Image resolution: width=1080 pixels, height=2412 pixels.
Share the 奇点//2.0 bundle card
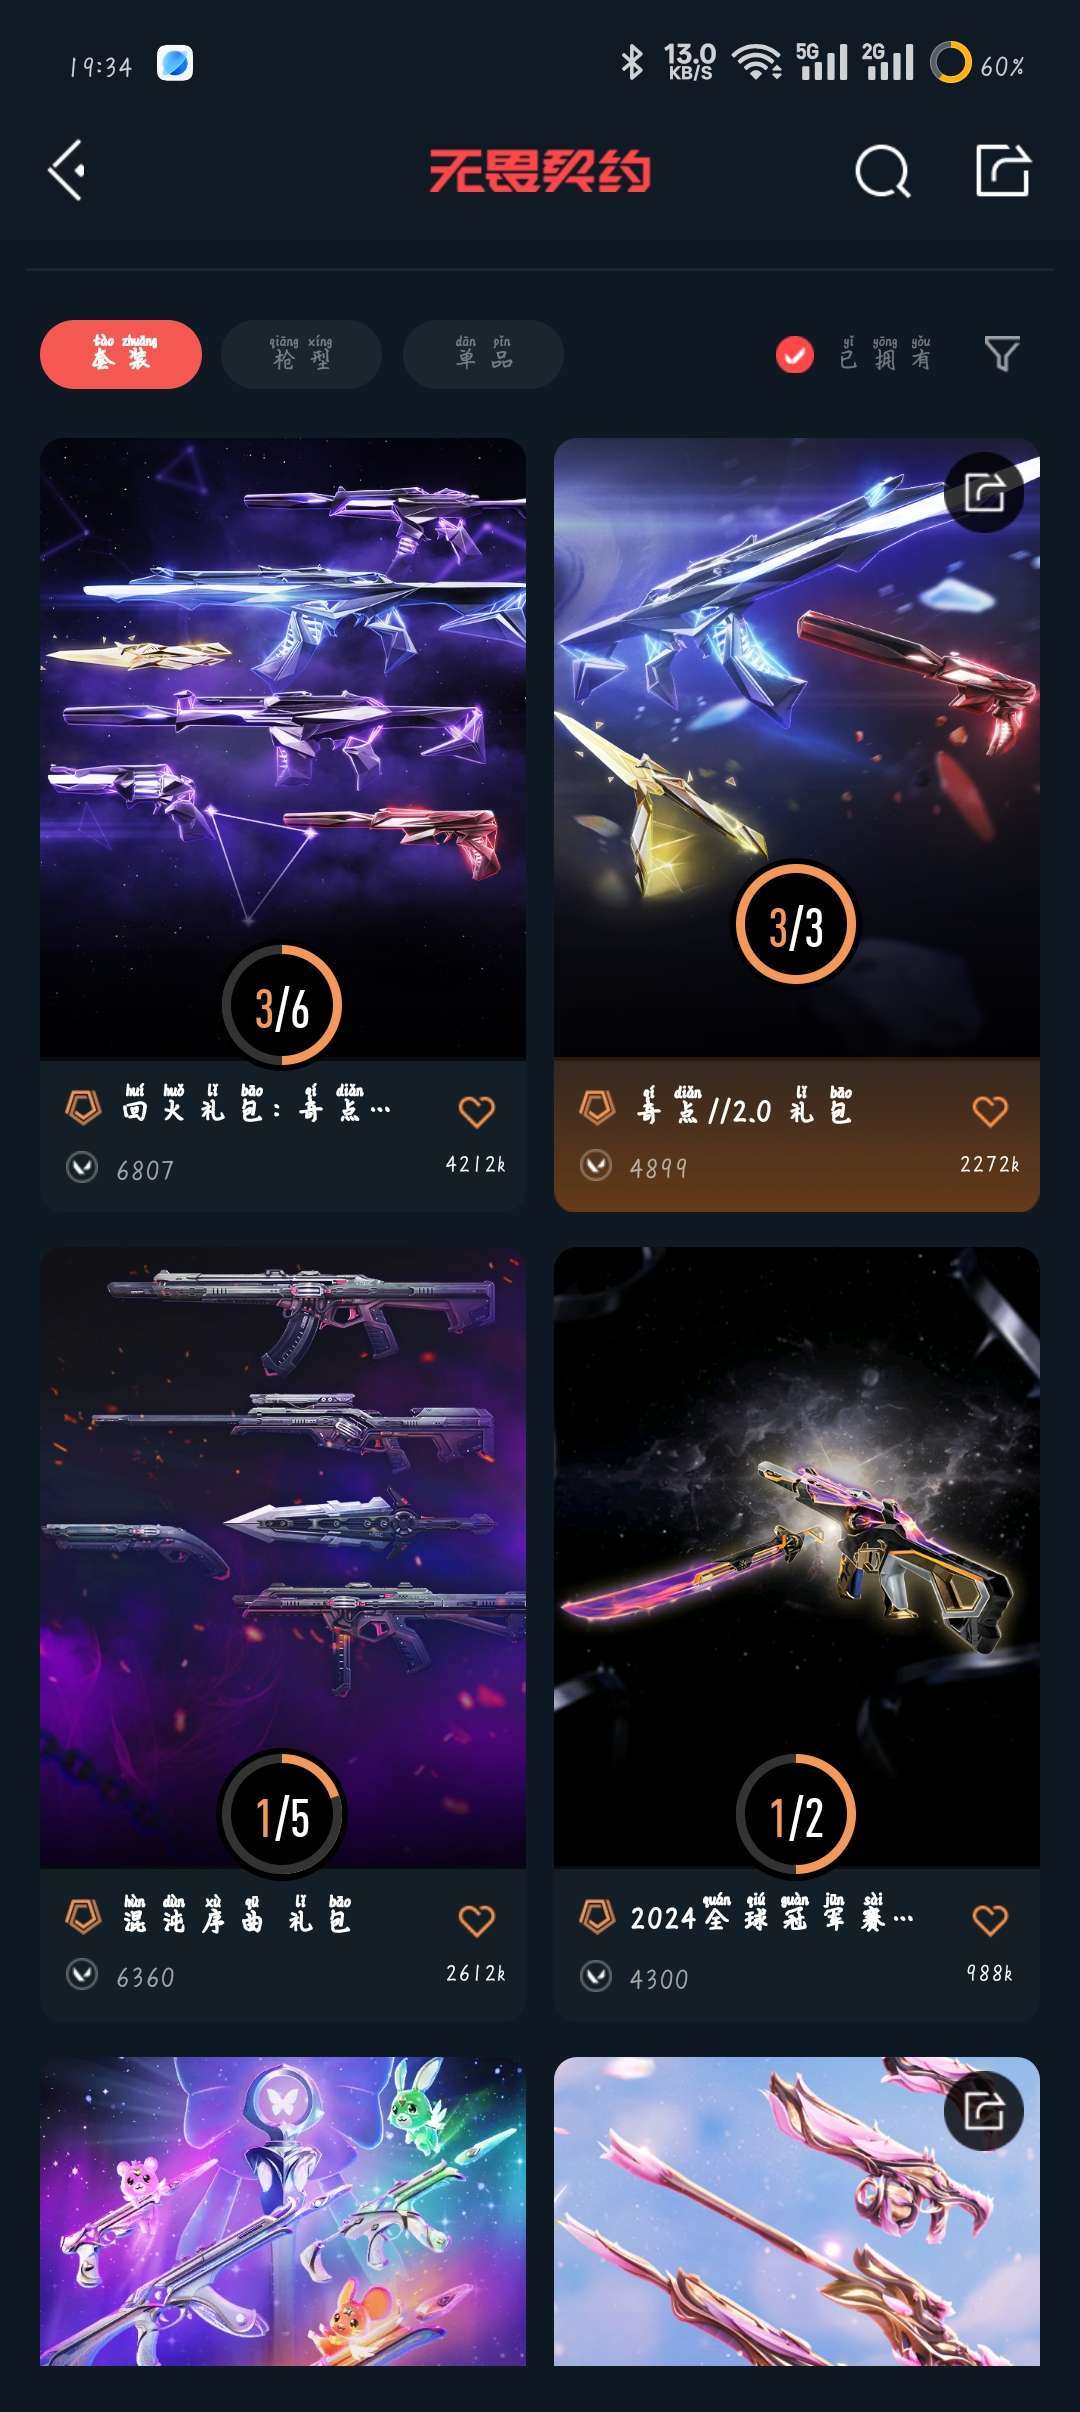pyautogui.click(x=984, y=492)
